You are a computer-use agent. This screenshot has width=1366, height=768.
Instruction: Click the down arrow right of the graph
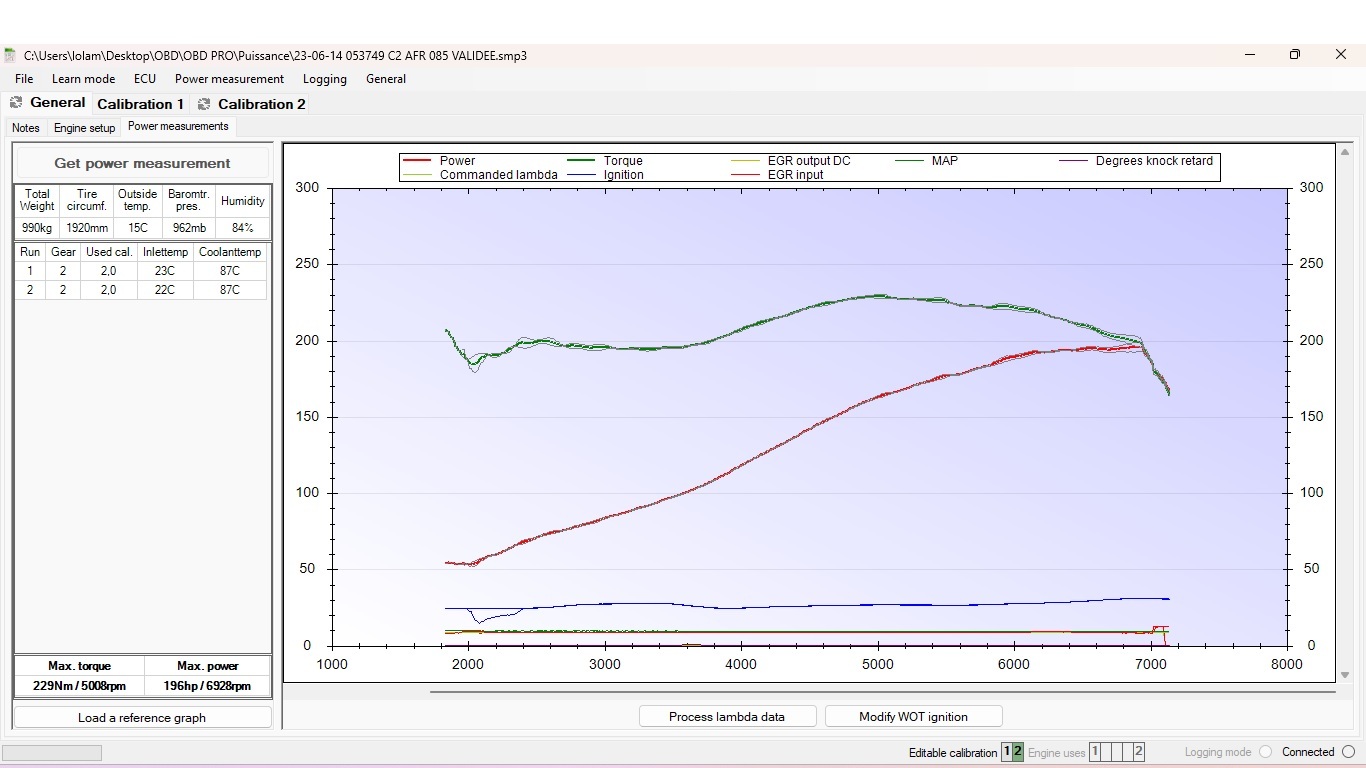(1345, 675)
